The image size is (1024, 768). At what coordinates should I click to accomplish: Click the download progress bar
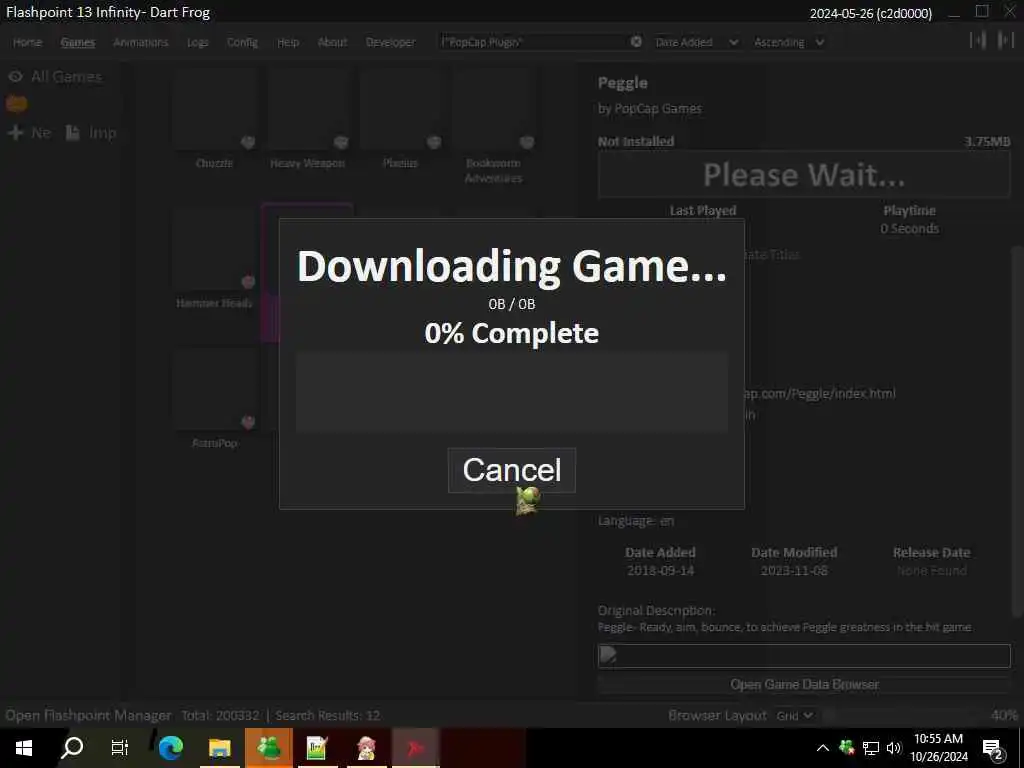[x=511, y=391]
